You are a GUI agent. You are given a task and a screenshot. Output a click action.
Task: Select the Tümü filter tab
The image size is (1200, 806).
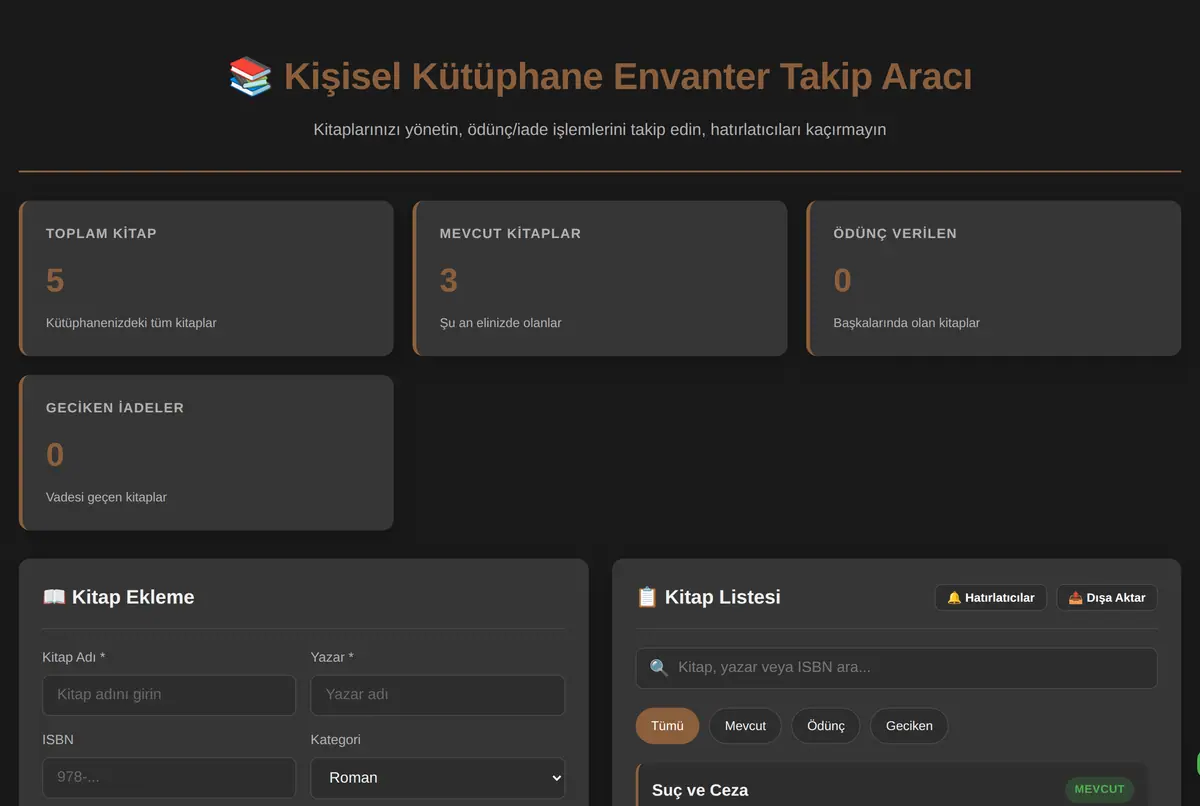667,726
